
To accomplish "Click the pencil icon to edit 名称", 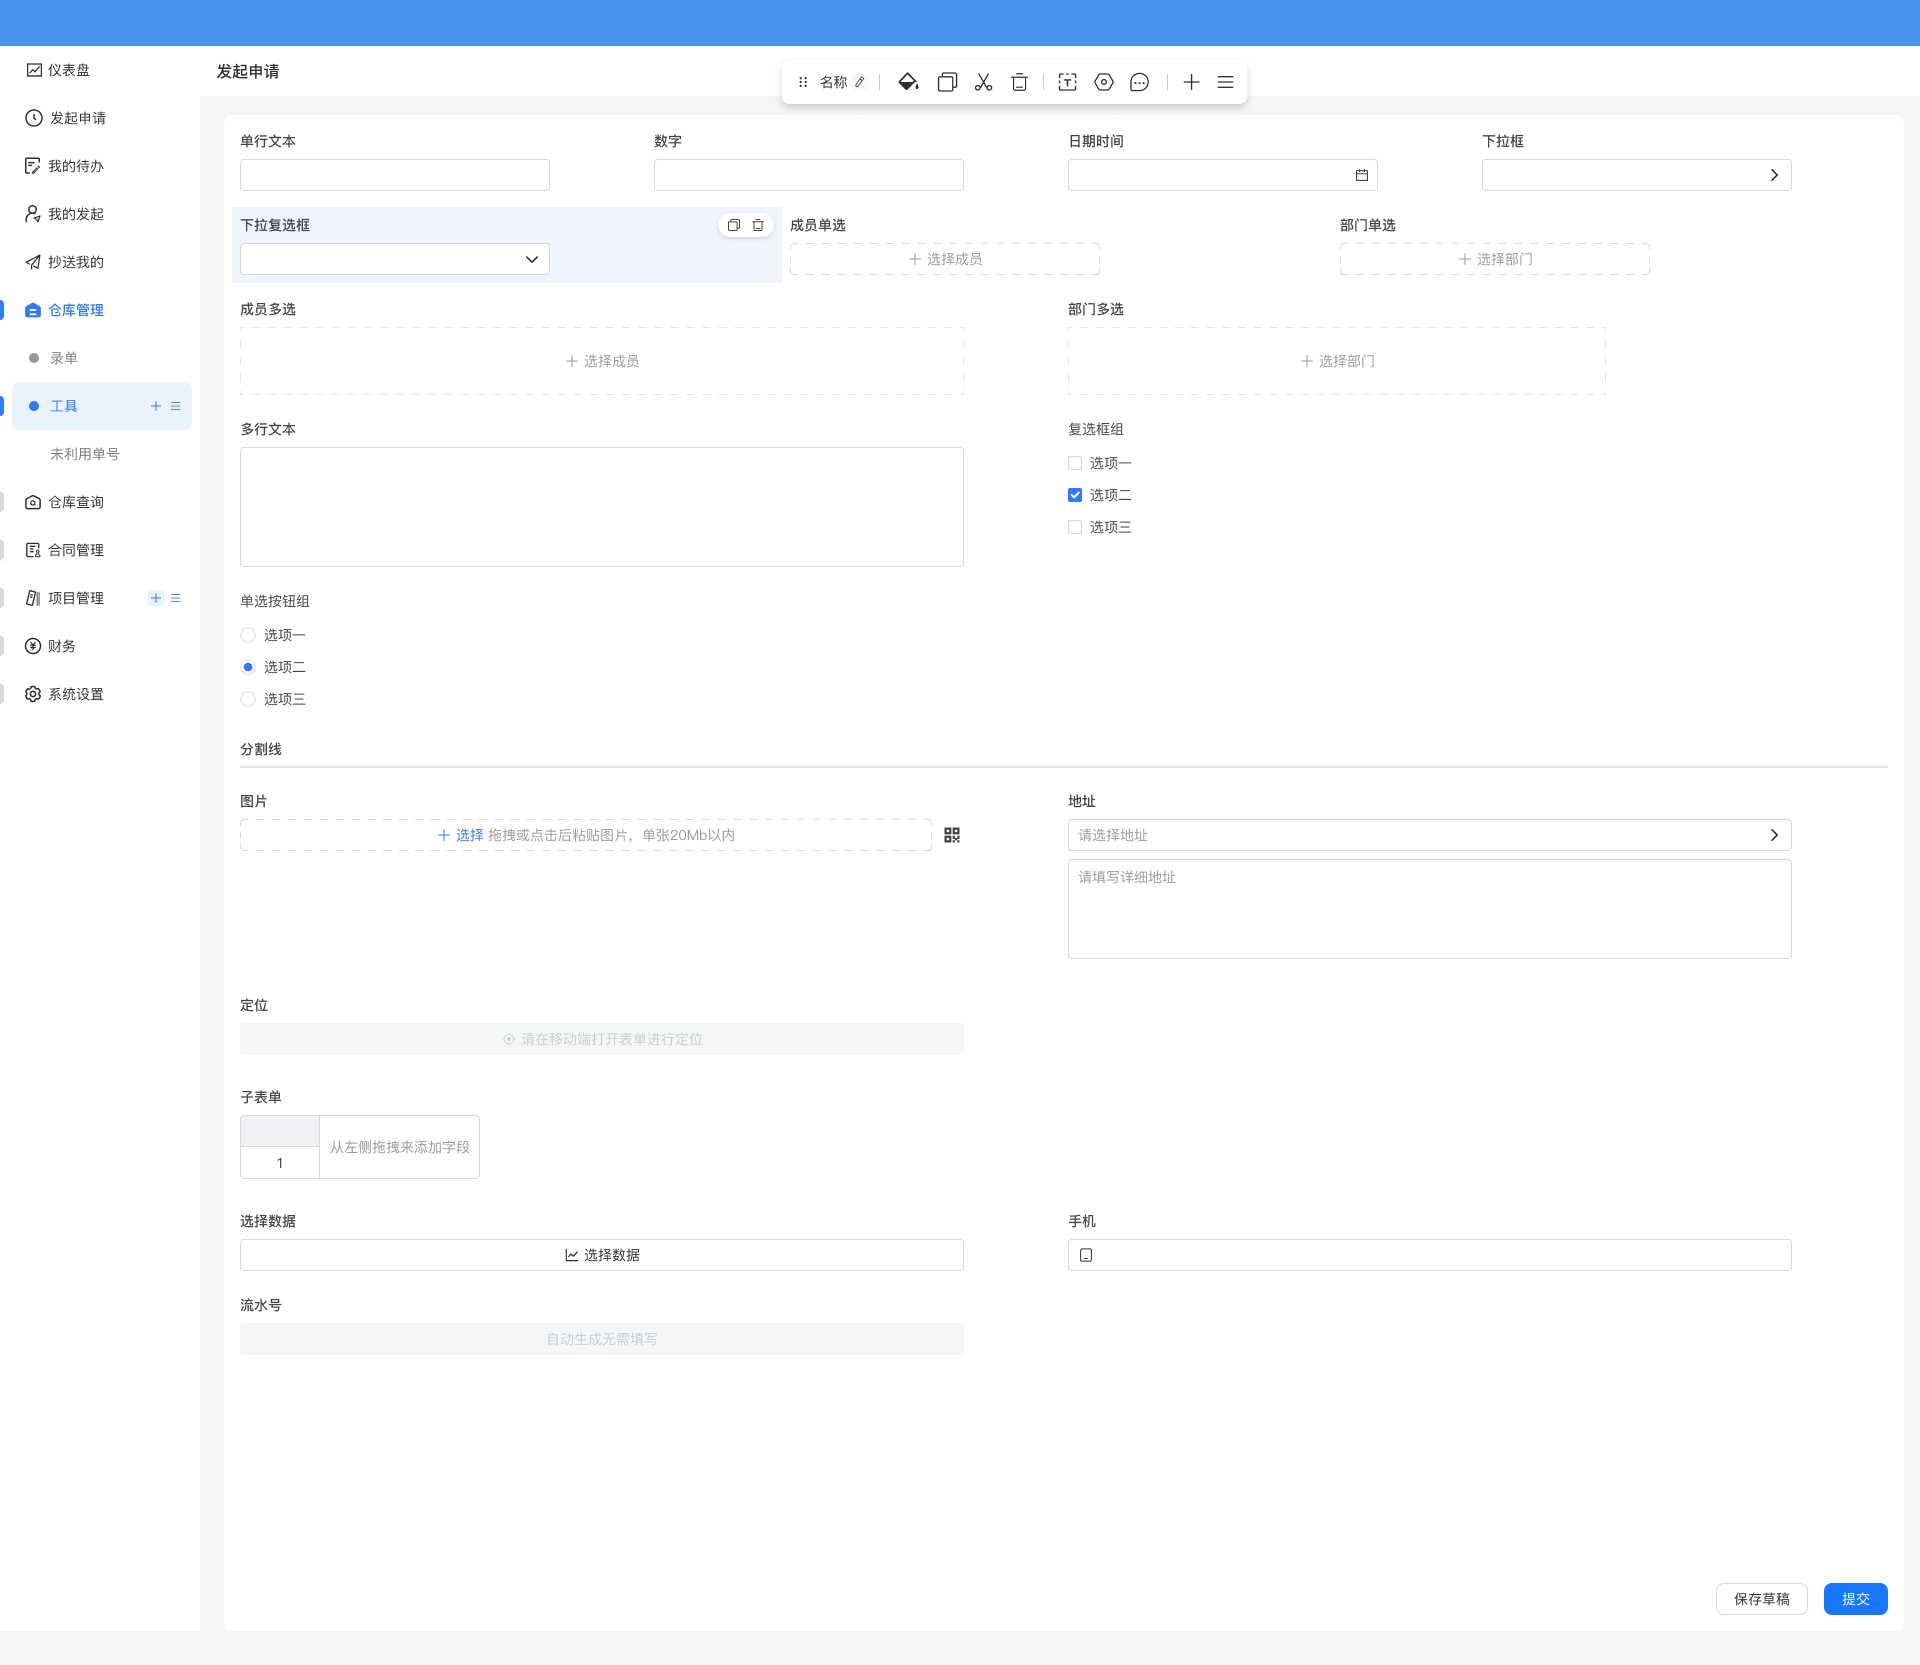I will (861, 82).
